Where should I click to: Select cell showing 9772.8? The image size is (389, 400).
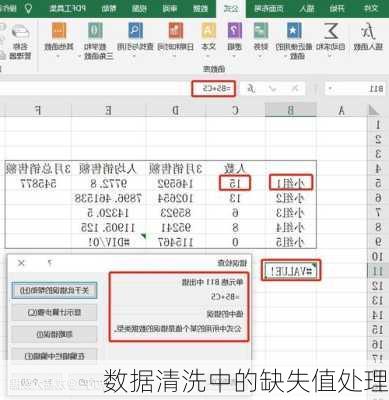coord(108,183)
